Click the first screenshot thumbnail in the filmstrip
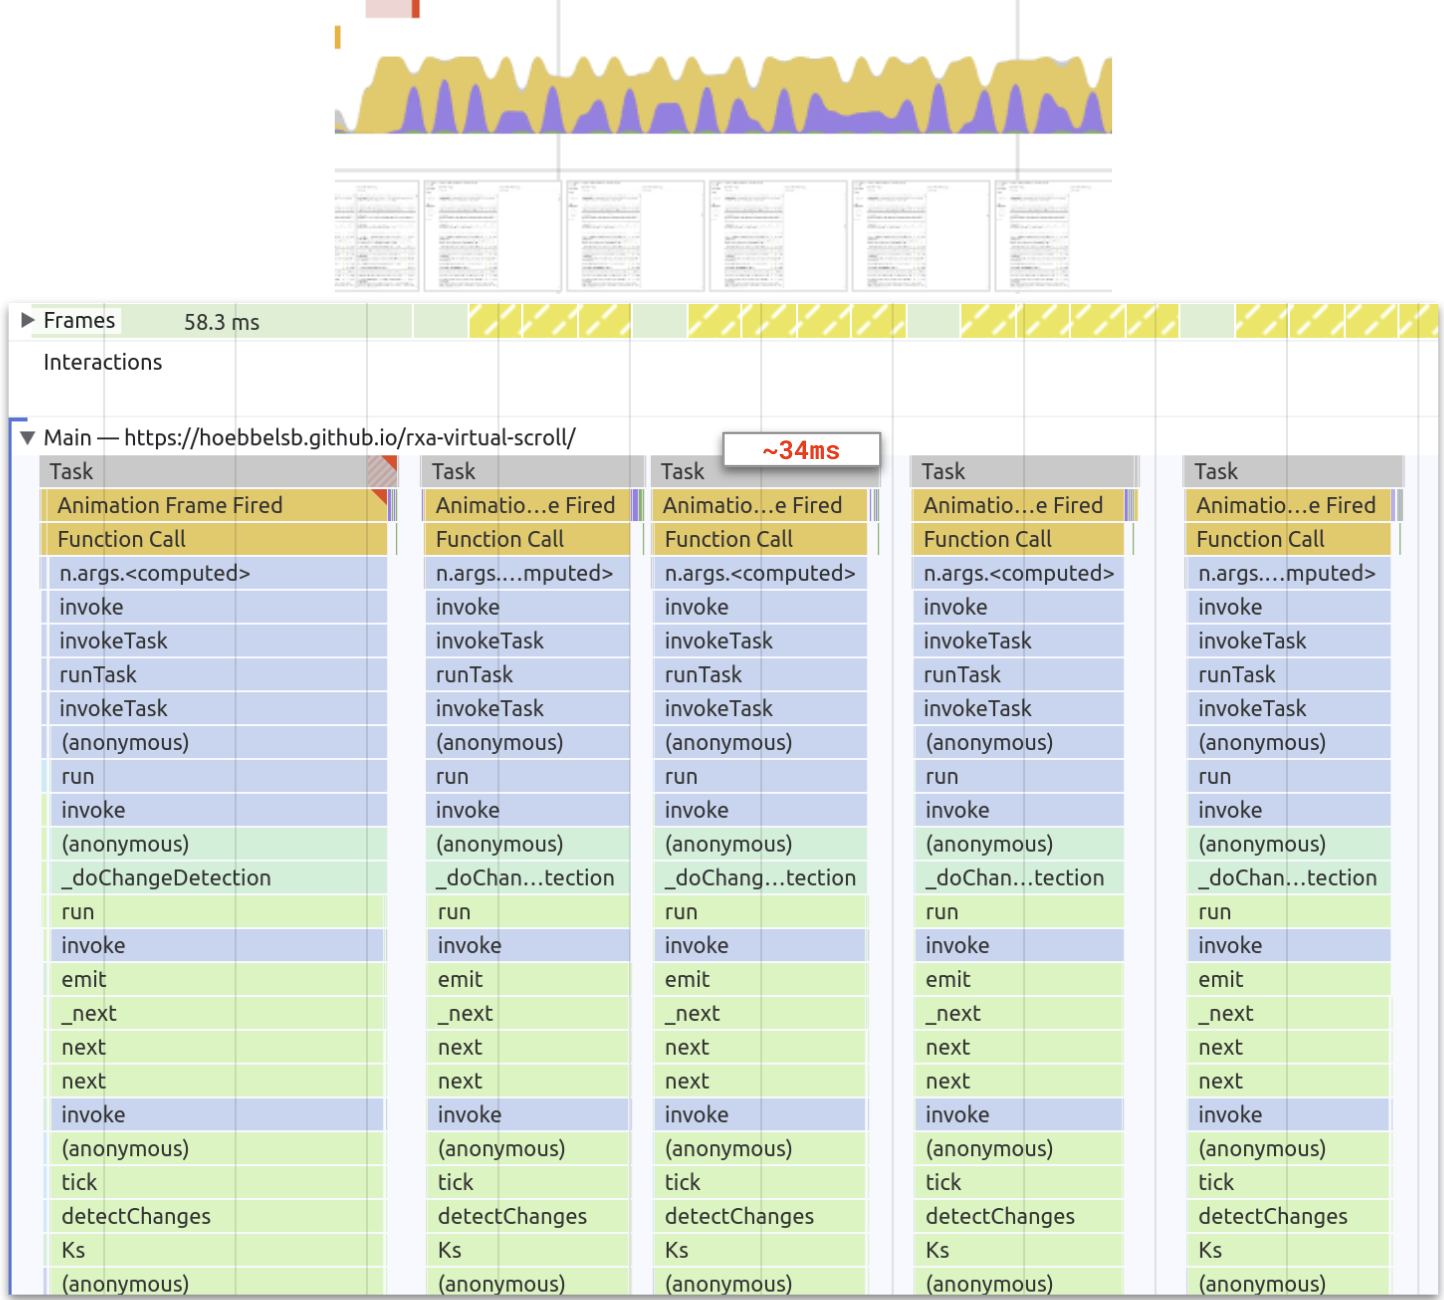This screenshot has width=1444, height=1300. click(x=377, y=236)
